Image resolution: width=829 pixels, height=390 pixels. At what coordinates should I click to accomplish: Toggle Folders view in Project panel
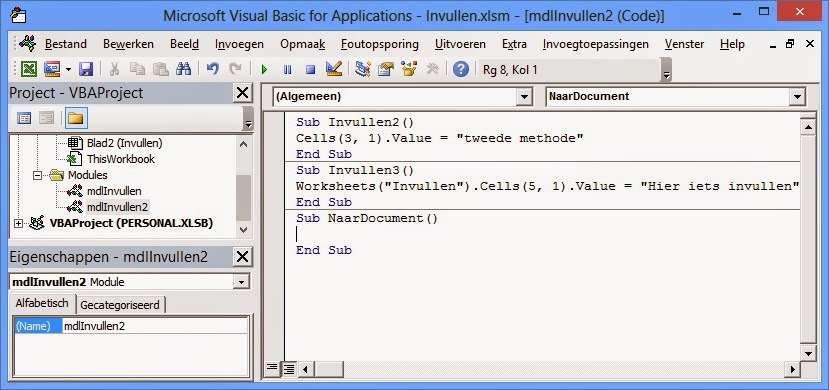pyautogui.click(x=76, y=118)
